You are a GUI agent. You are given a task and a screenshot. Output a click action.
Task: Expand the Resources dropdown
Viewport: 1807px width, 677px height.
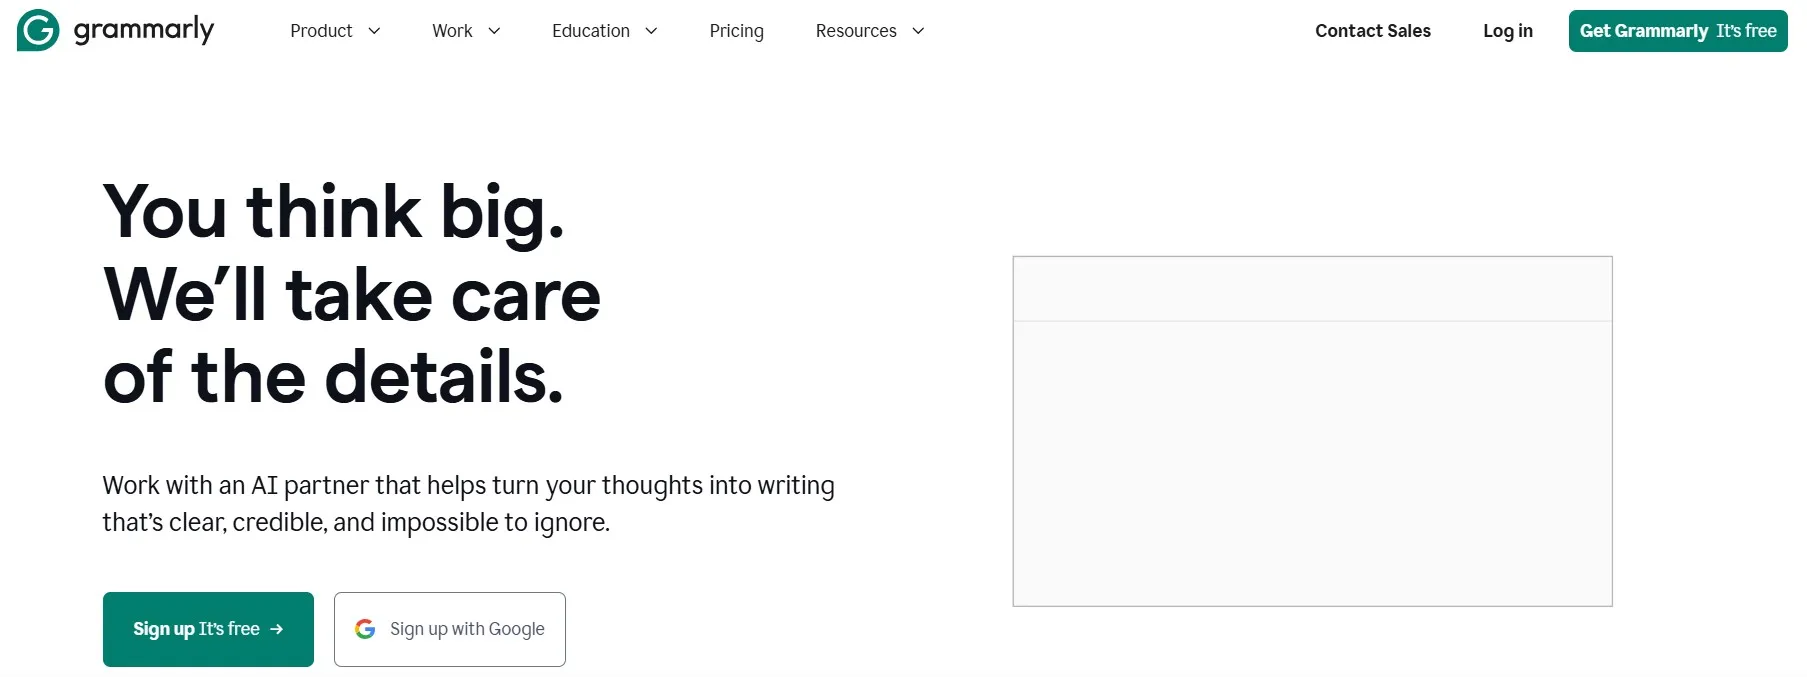point(917,31)
